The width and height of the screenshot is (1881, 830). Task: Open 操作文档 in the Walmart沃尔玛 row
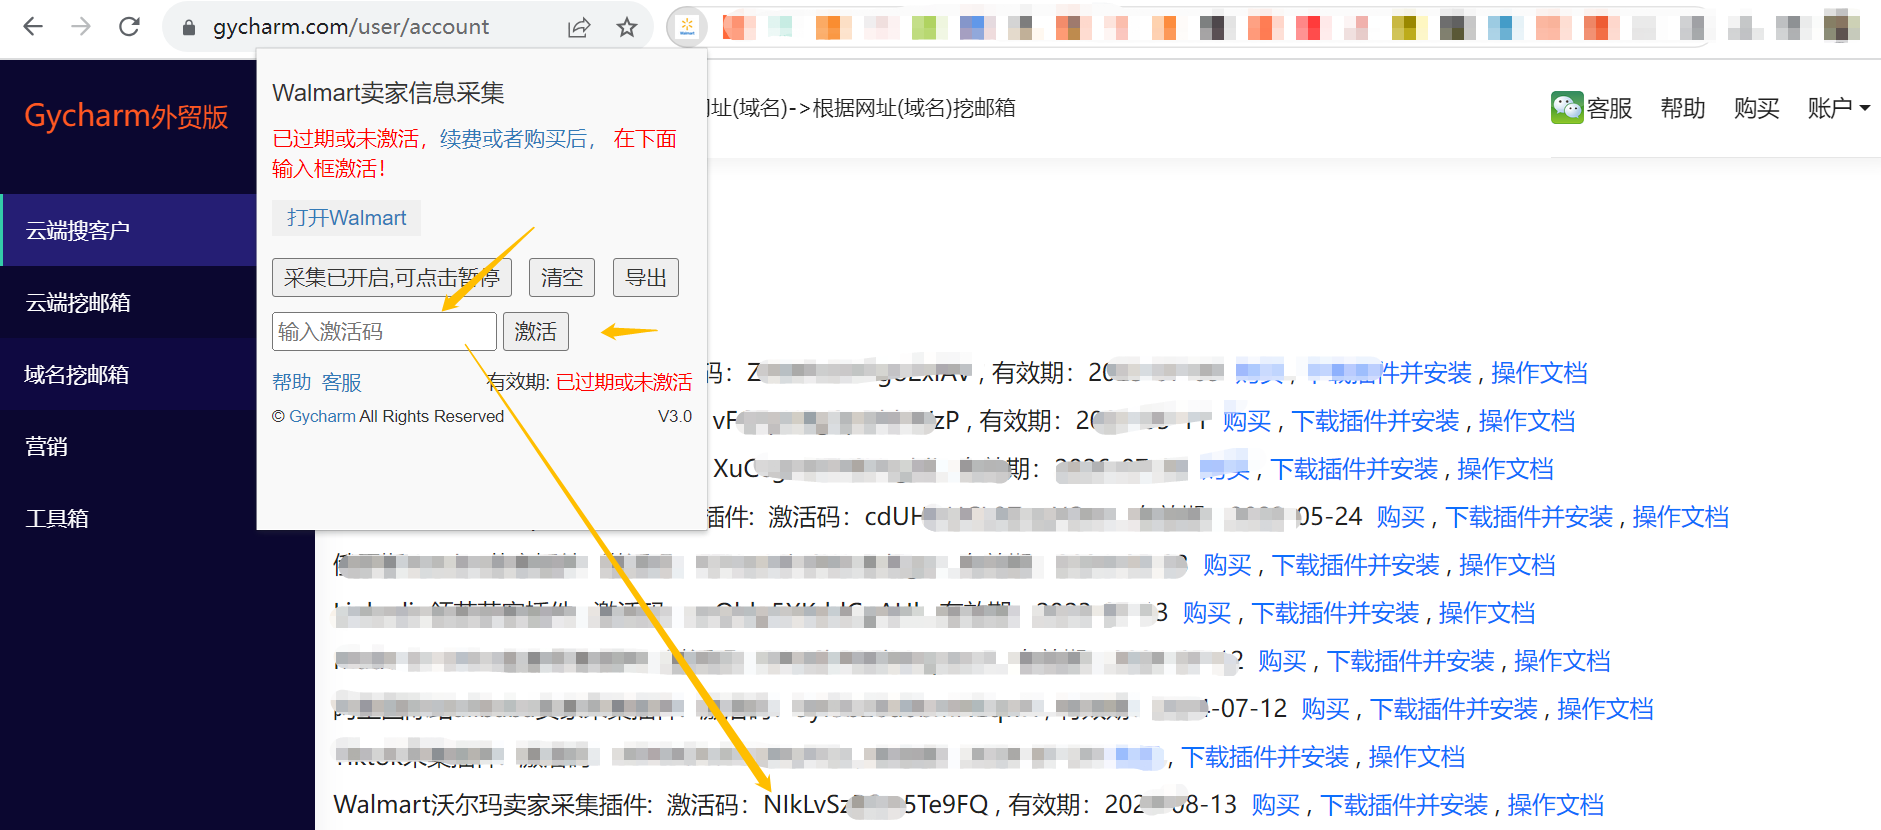tap(1556, 805)
